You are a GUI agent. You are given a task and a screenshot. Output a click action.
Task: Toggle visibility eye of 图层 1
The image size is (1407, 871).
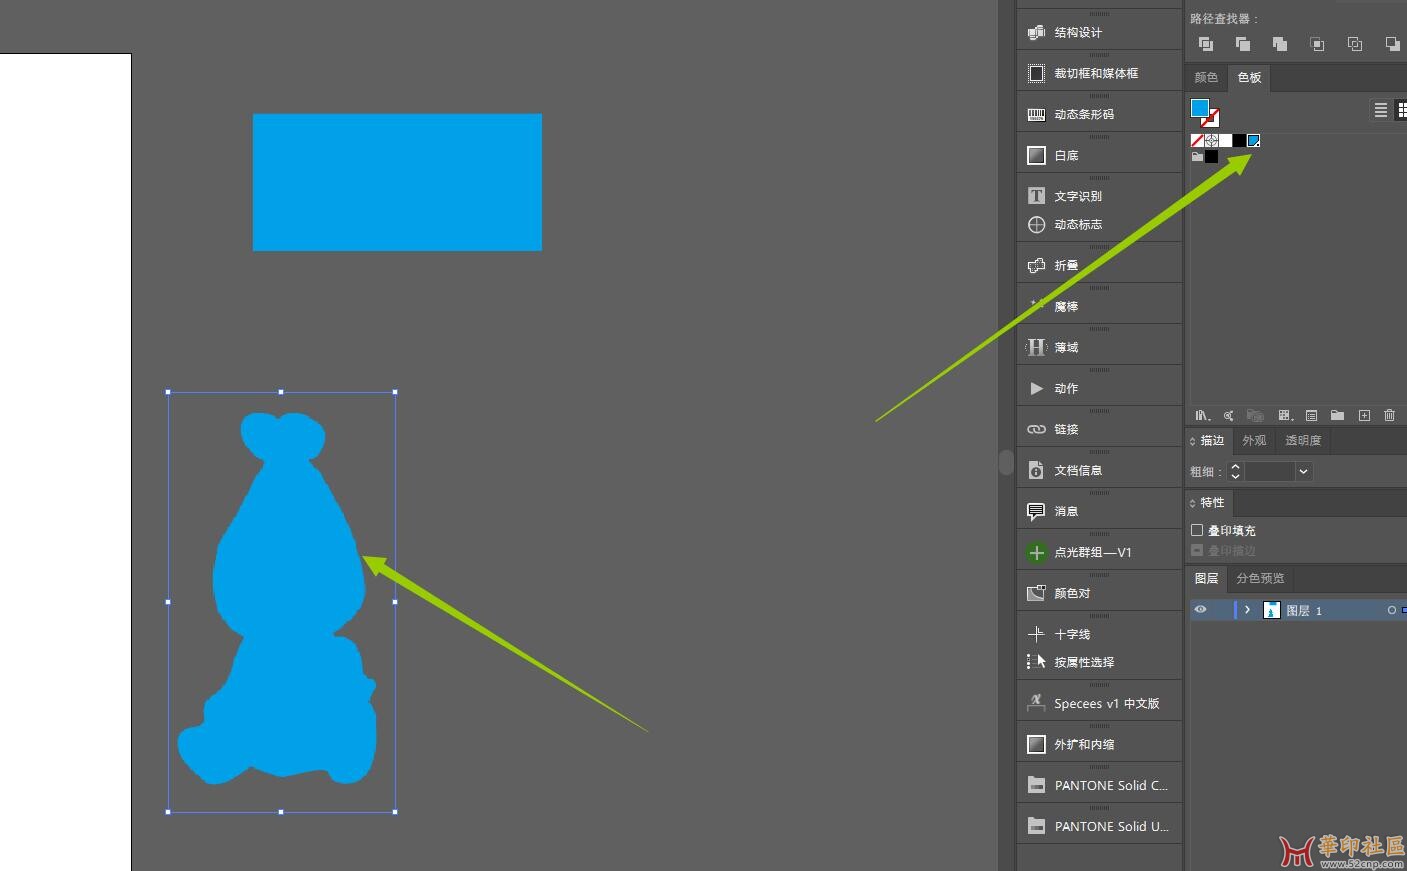(1200, 610)
